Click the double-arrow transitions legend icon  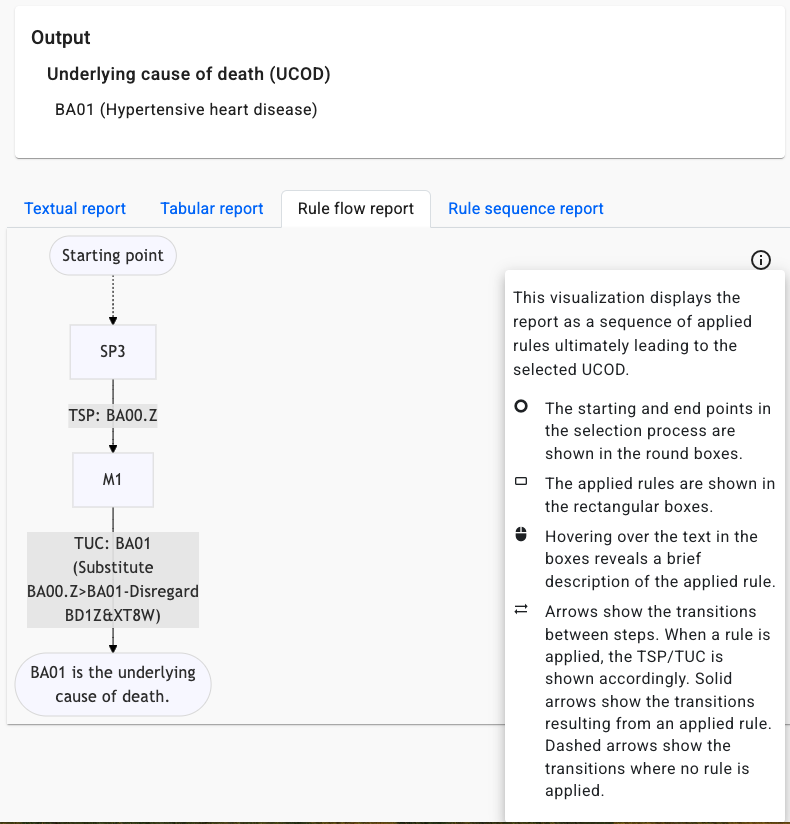click(x=520, y=611)
